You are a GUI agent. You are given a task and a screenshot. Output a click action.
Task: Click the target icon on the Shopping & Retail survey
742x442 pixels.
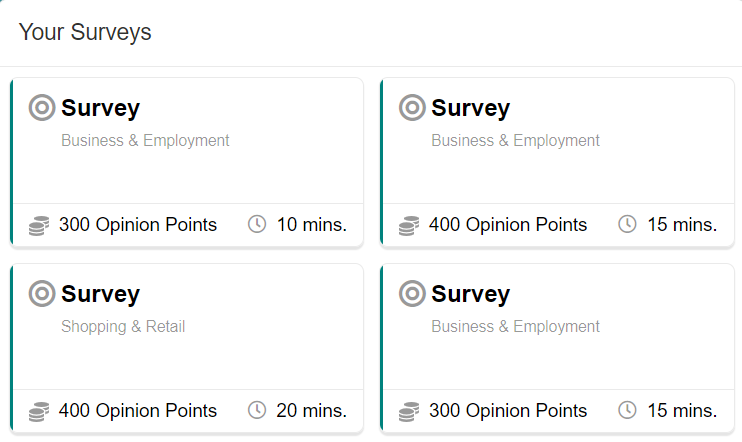pos(42,293)
